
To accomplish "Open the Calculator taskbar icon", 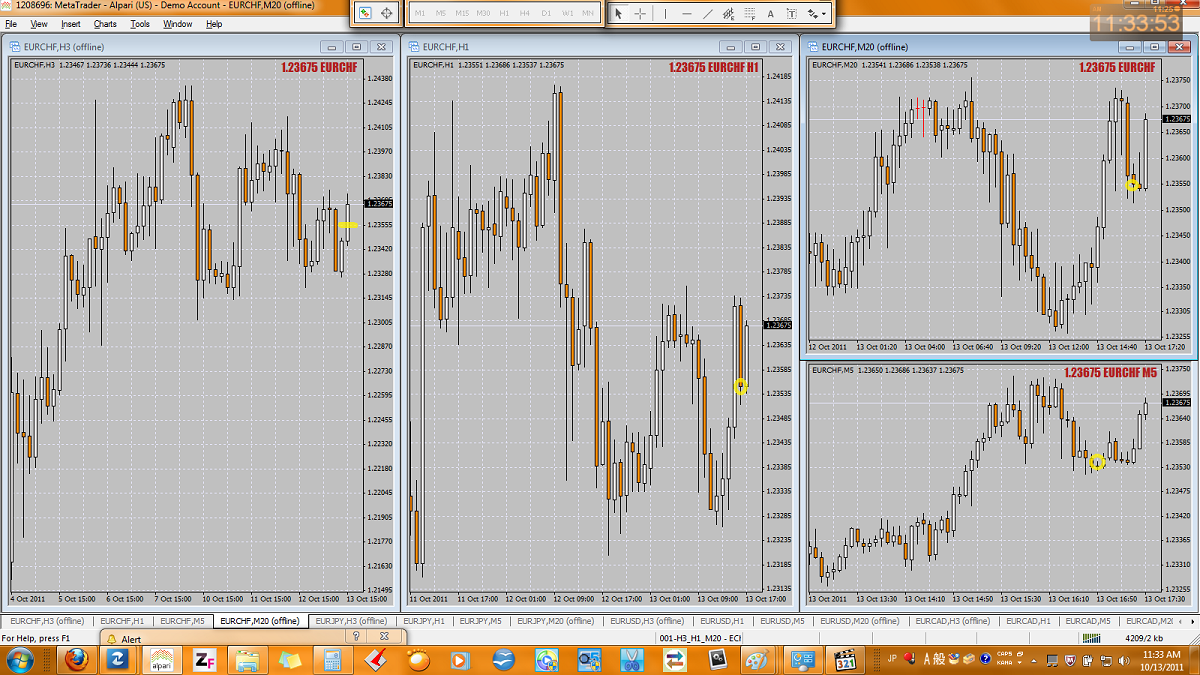I will click(x=333, y=659).
